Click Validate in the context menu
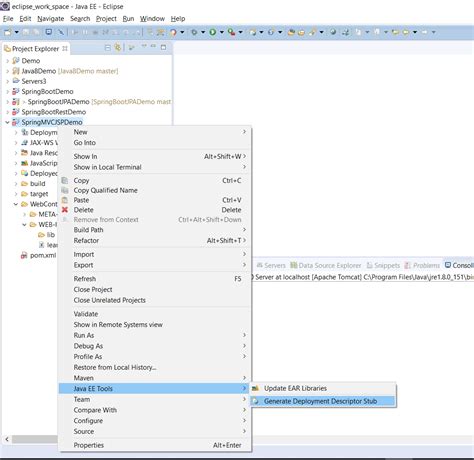Image resolution: width=474 pixels, height=460 pixels. 155,314
